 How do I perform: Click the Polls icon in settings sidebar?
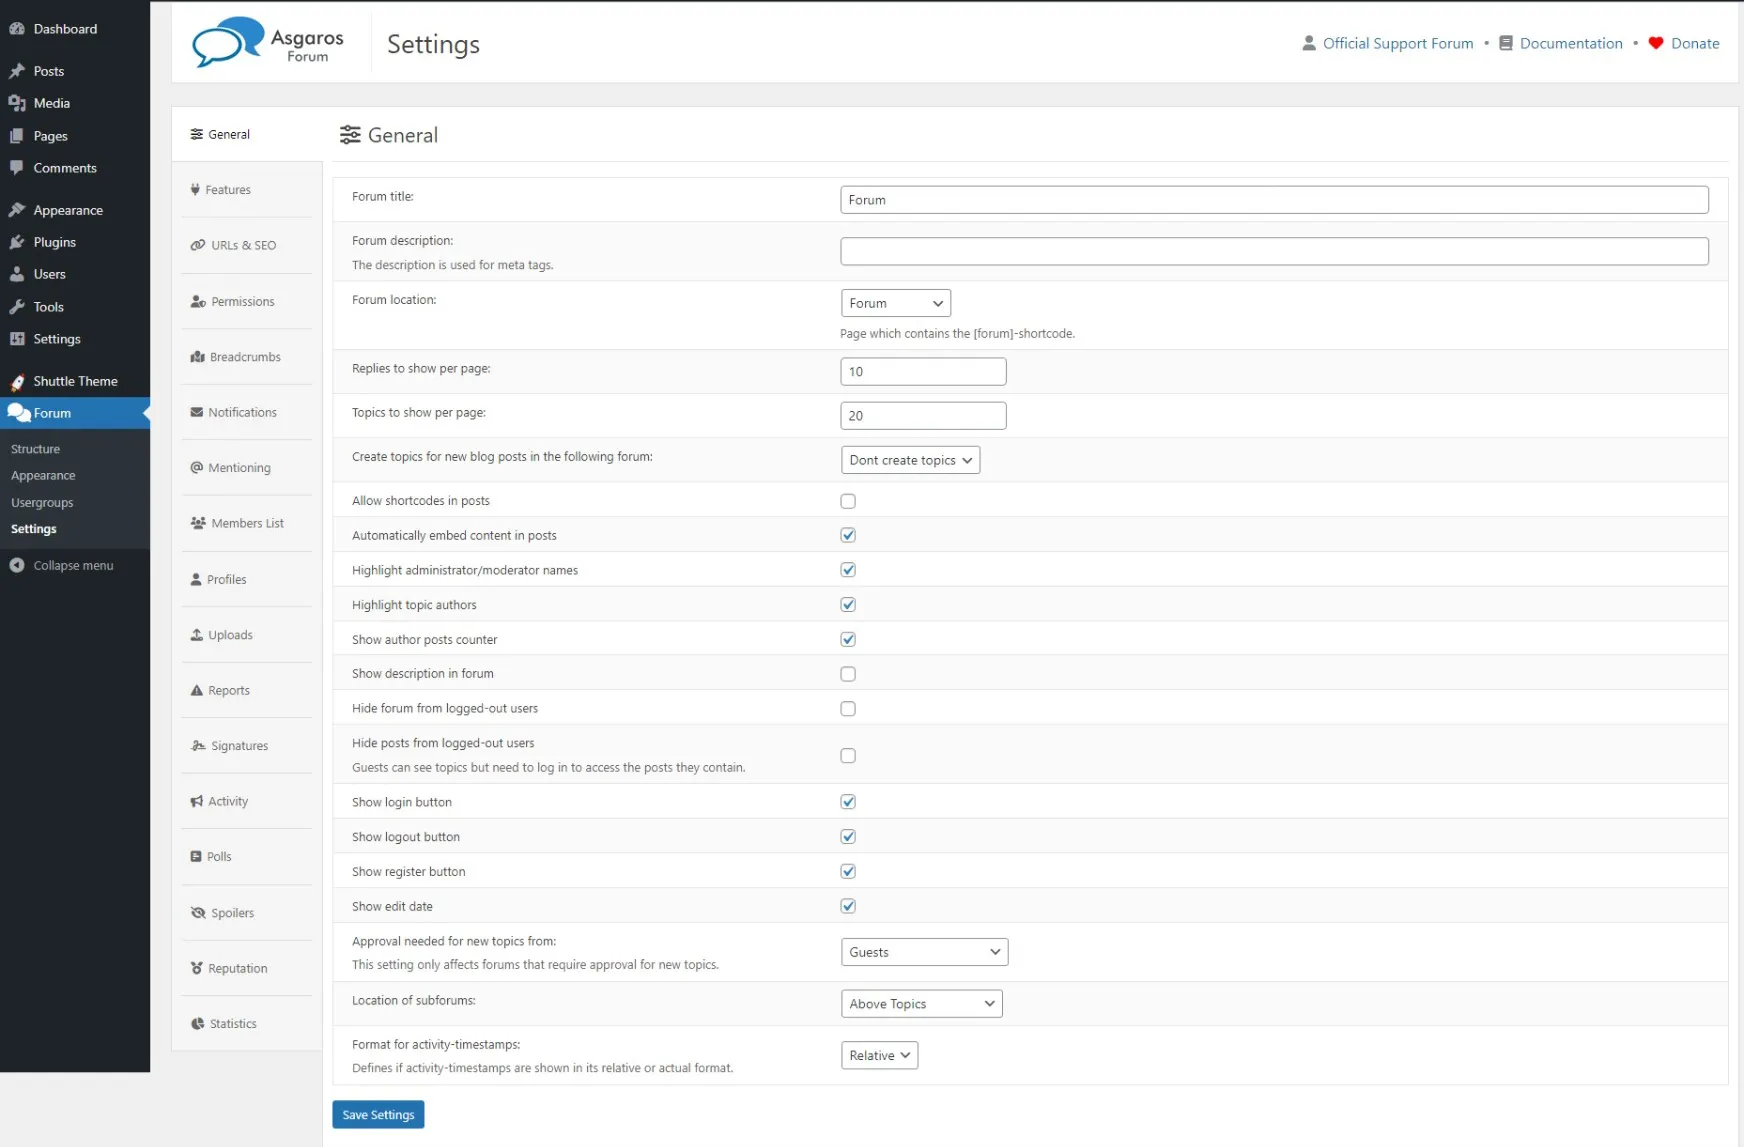click(x=196, y=857)
